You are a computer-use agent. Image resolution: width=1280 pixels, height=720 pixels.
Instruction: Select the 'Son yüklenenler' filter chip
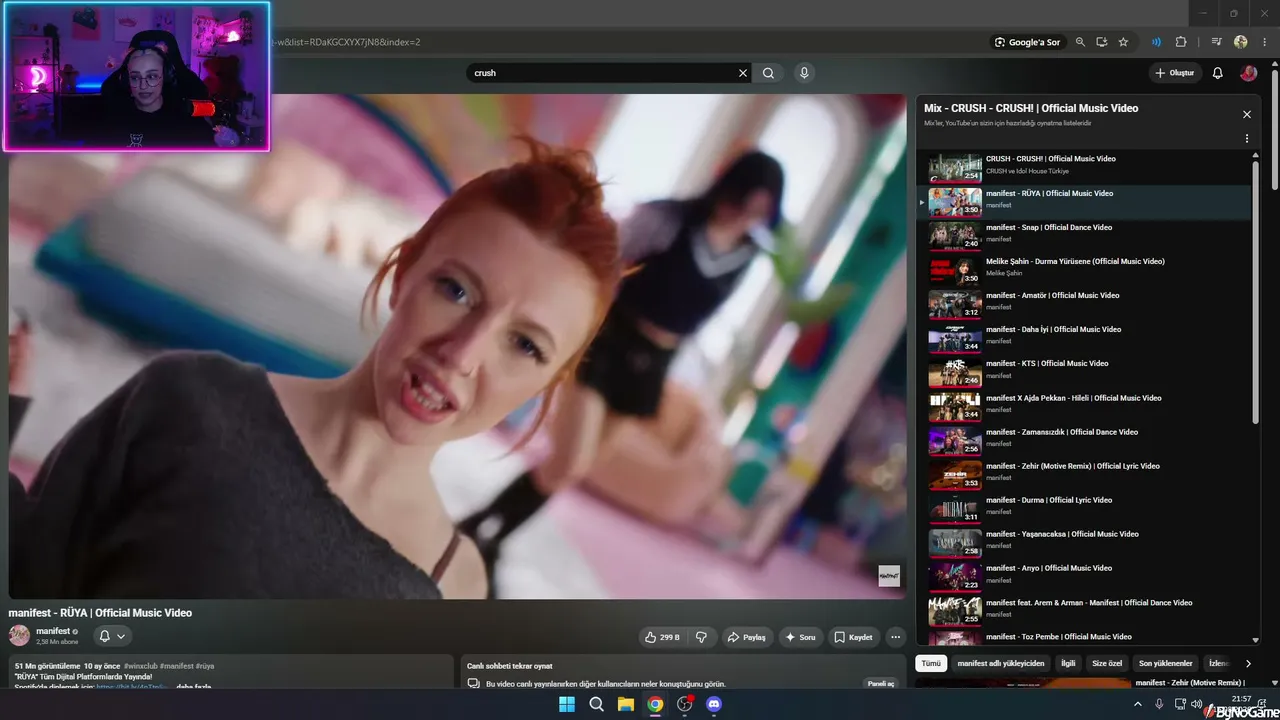point(1165,663)
